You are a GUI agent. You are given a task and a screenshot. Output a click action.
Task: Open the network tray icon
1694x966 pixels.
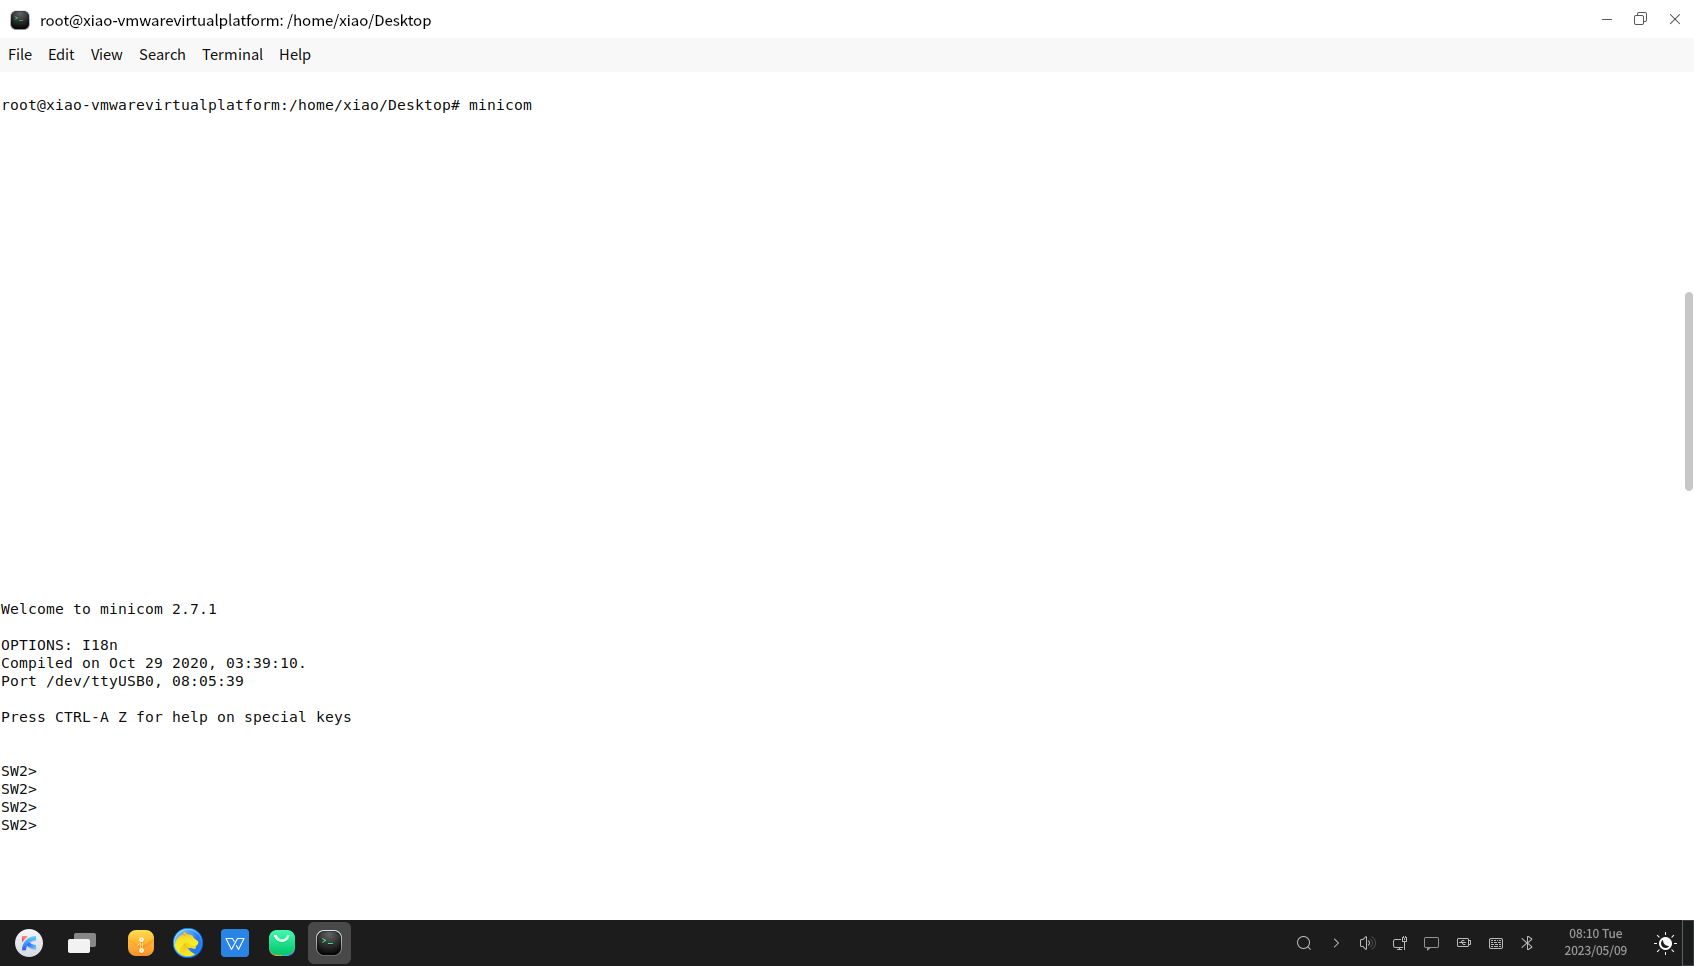click(1400, 943)
